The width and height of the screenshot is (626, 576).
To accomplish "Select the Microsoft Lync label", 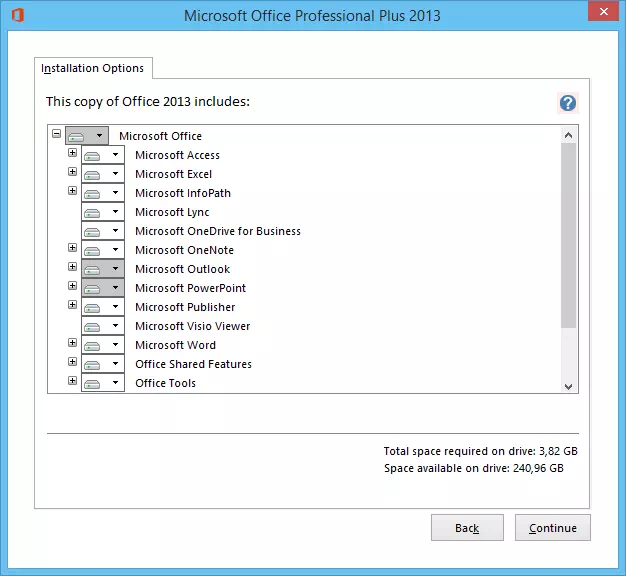I will click(x=172, y=212).
